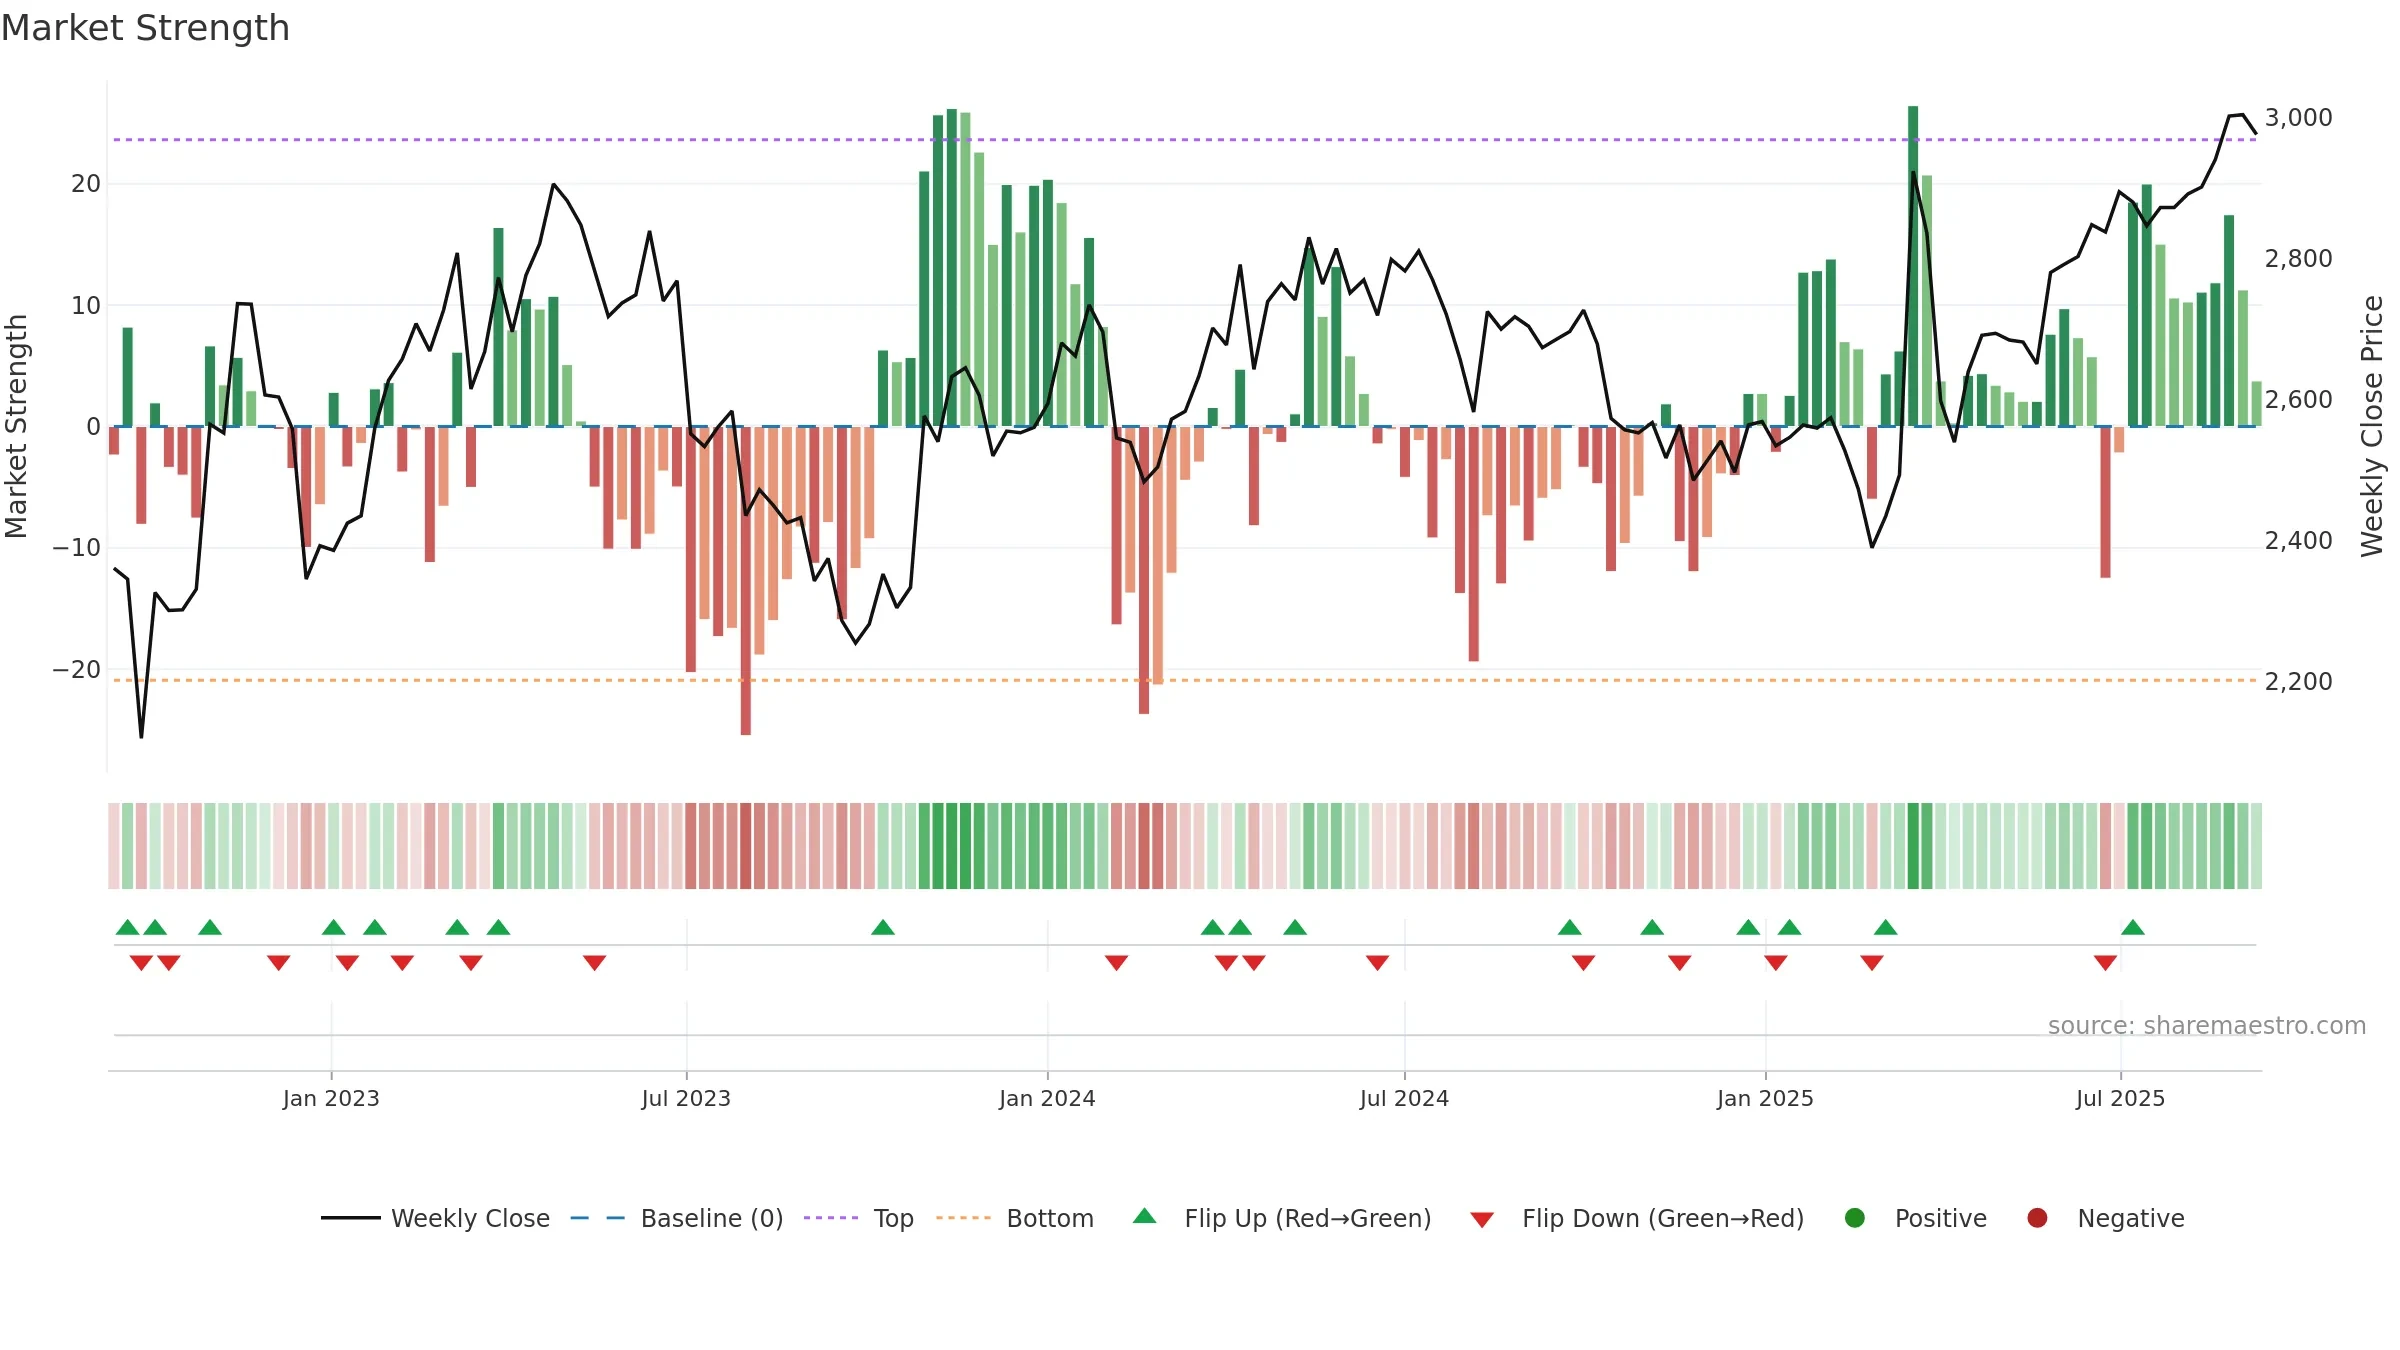The width and height of the screenshot is (2400, 1350).
Task: Click the Jul 2023 x-axis label
Action: (686, 1099)
